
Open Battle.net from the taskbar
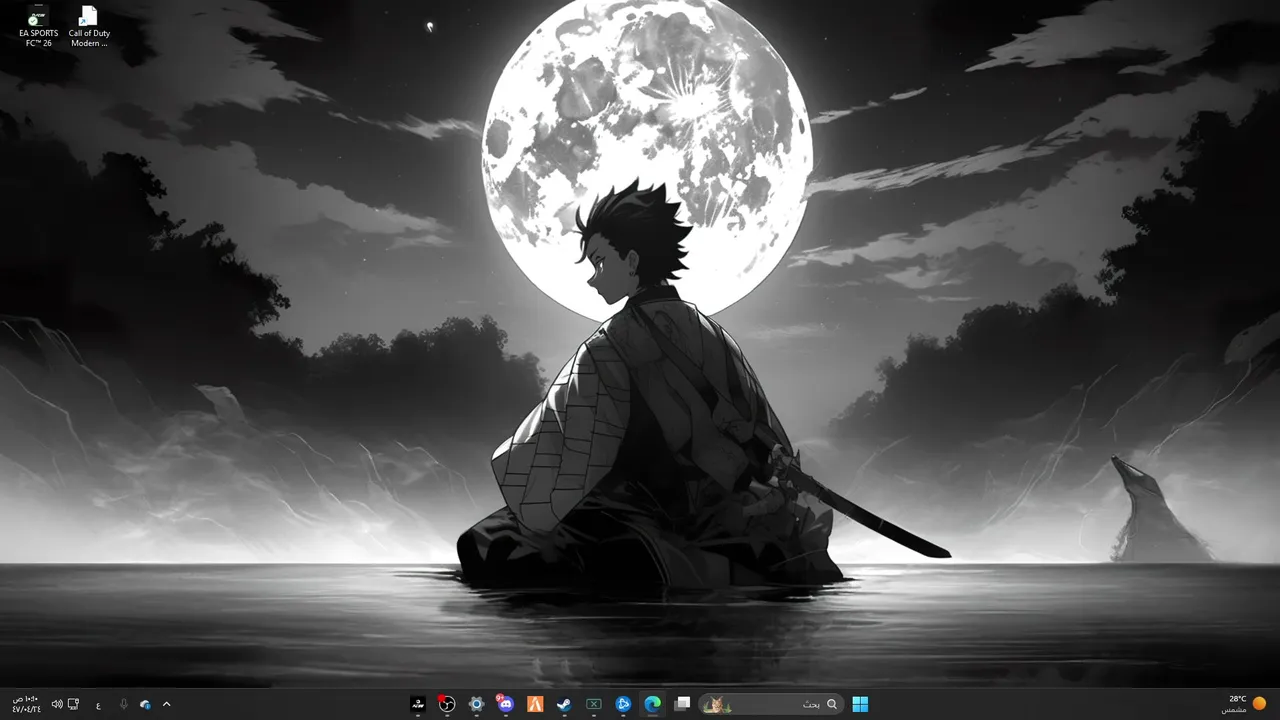623,704
